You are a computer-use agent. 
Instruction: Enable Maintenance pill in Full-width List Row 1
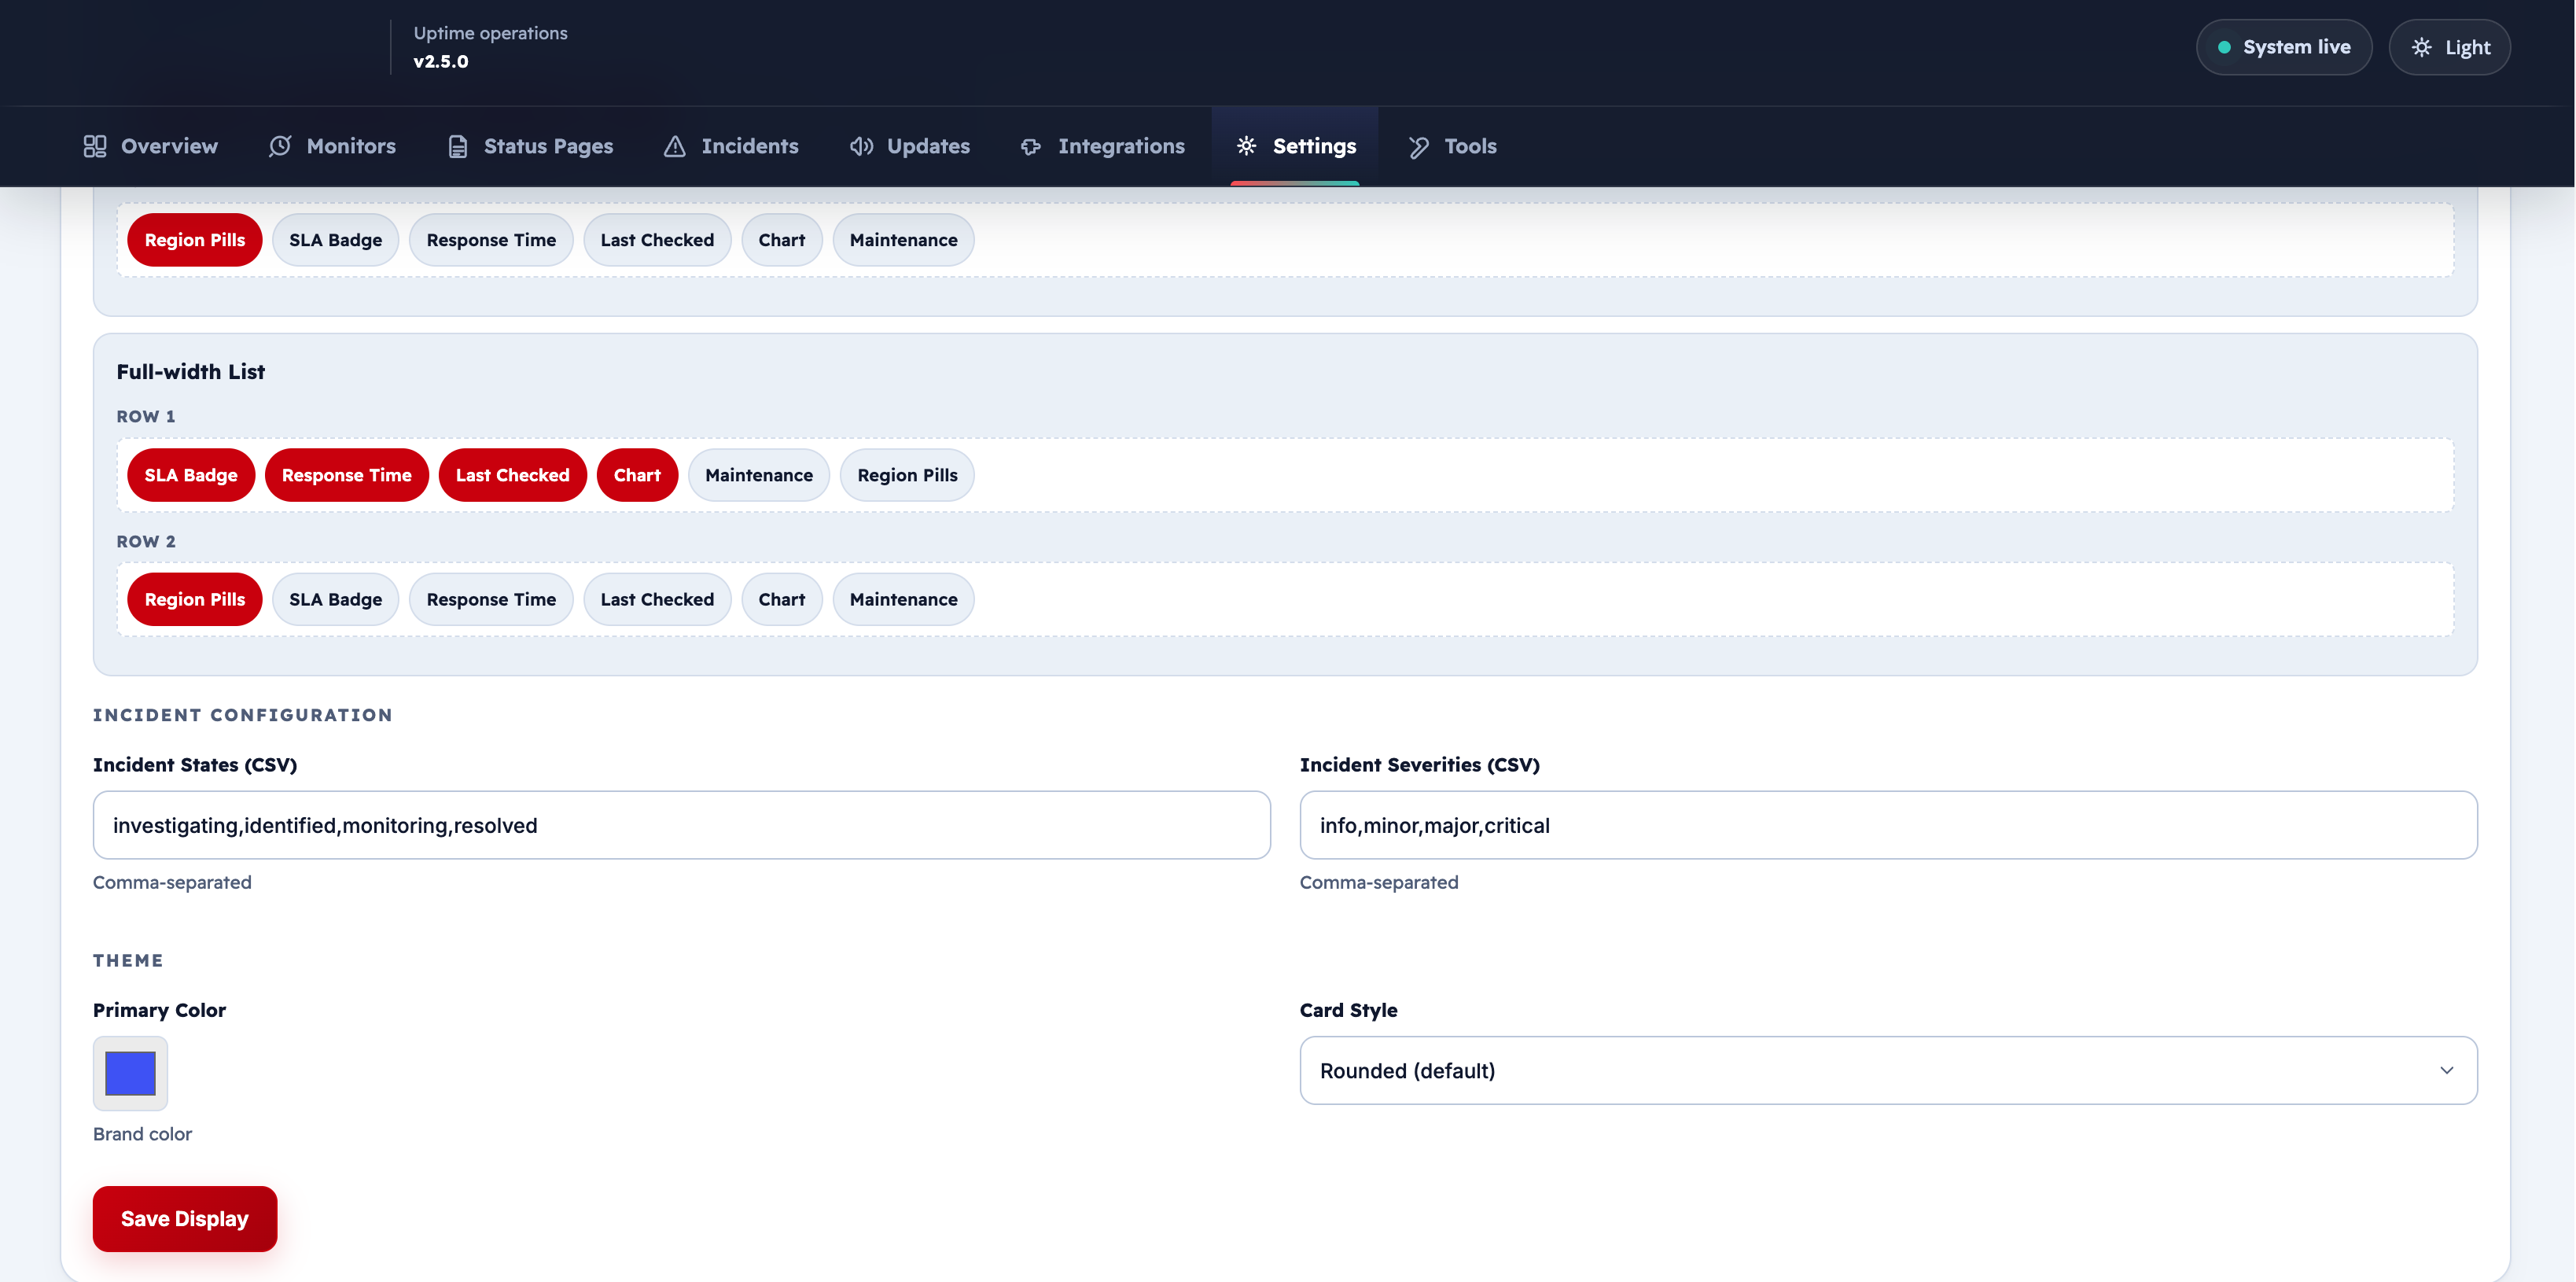[x=759, y=475]
